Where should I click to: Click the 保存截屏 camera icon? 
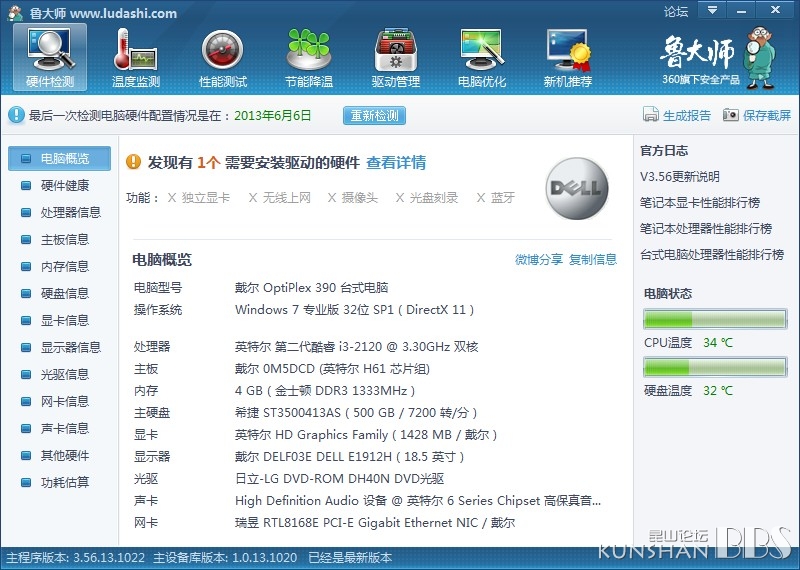tap(731, 115)
